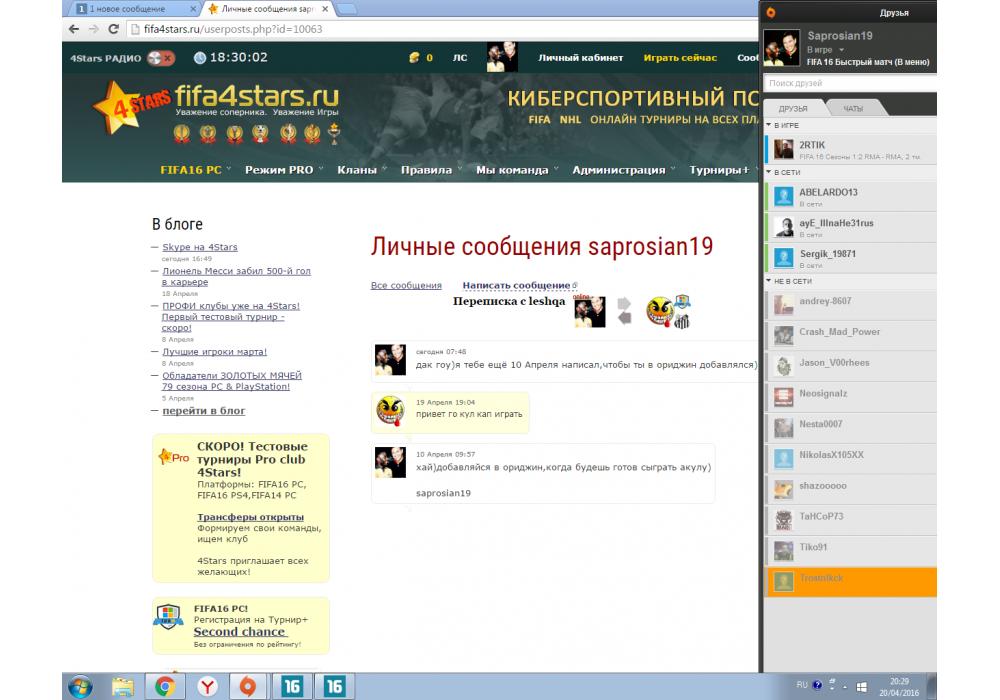Click the "Поиск друзей" search field
The image size is (1000, 700).
(850, 83)
